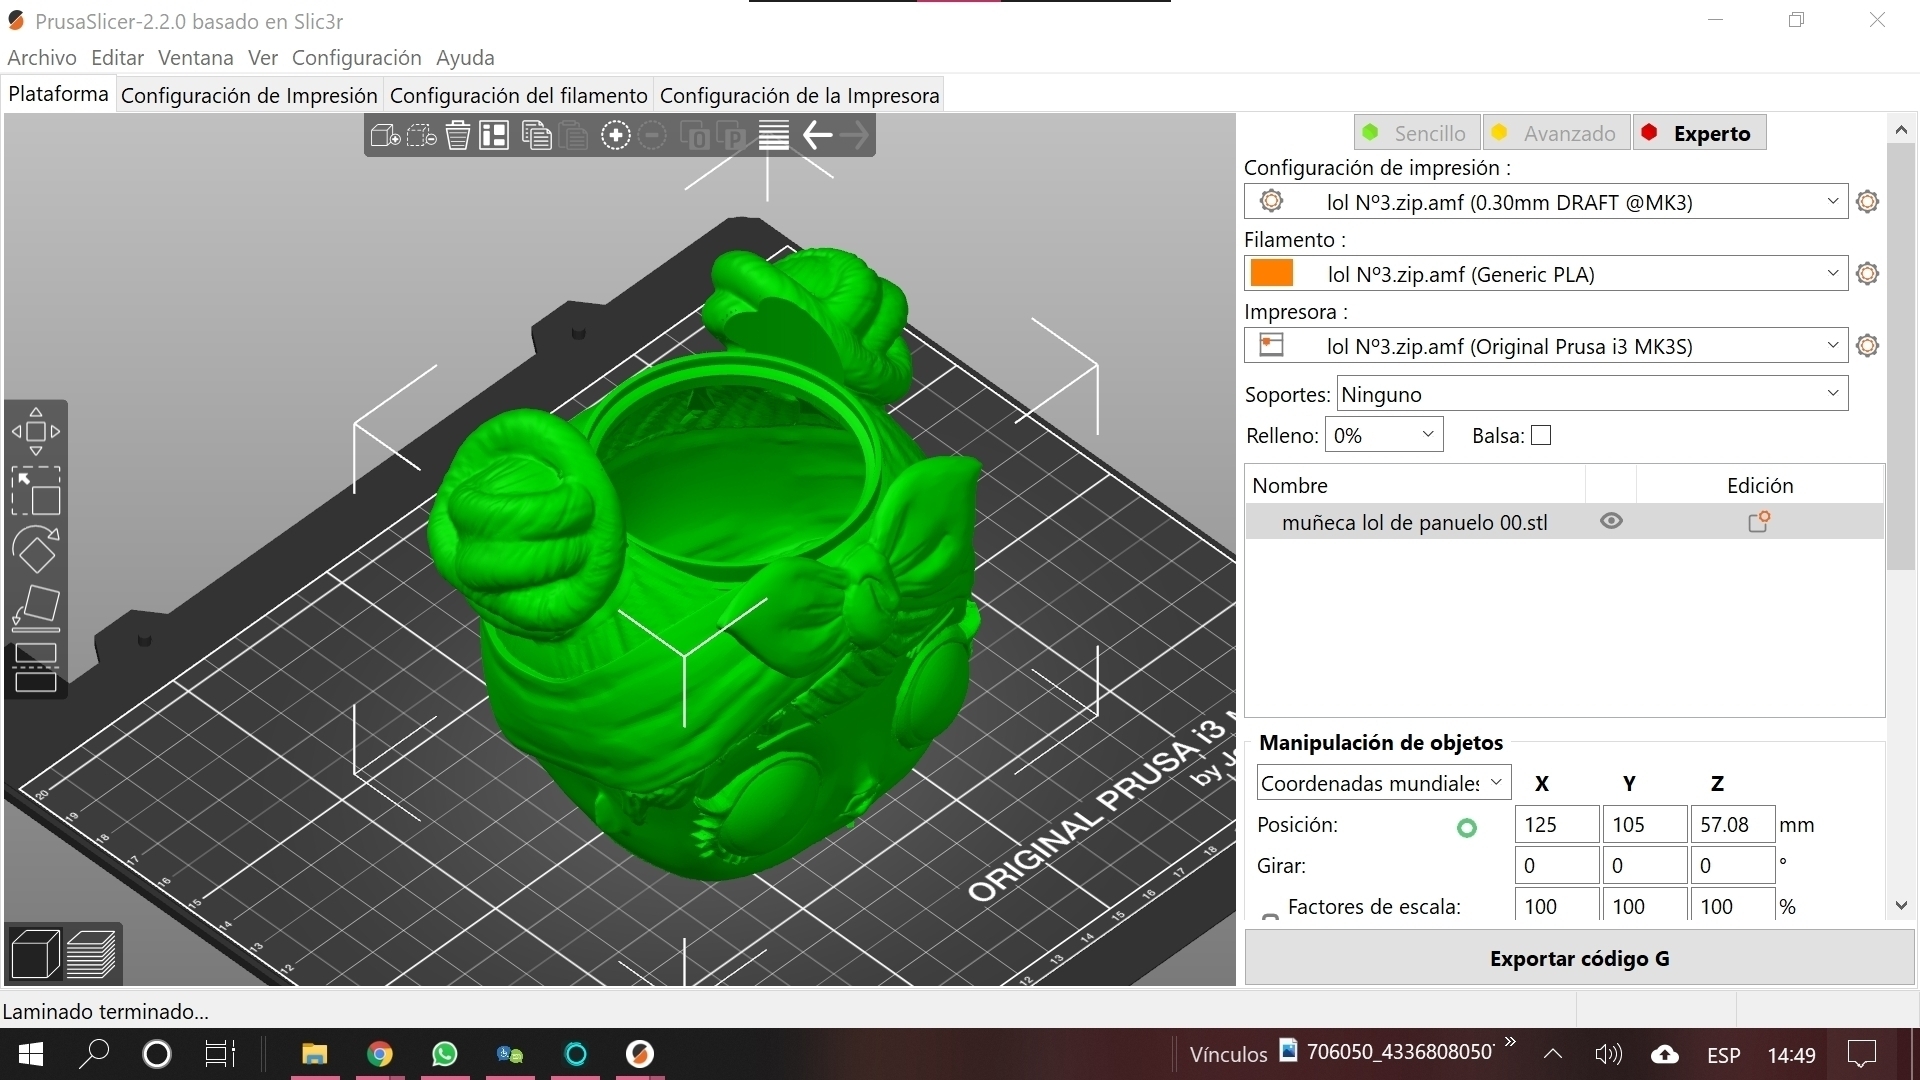Click the Add instance plus icon
The image size is (1920, 1080).
click(x=615, y=135)
